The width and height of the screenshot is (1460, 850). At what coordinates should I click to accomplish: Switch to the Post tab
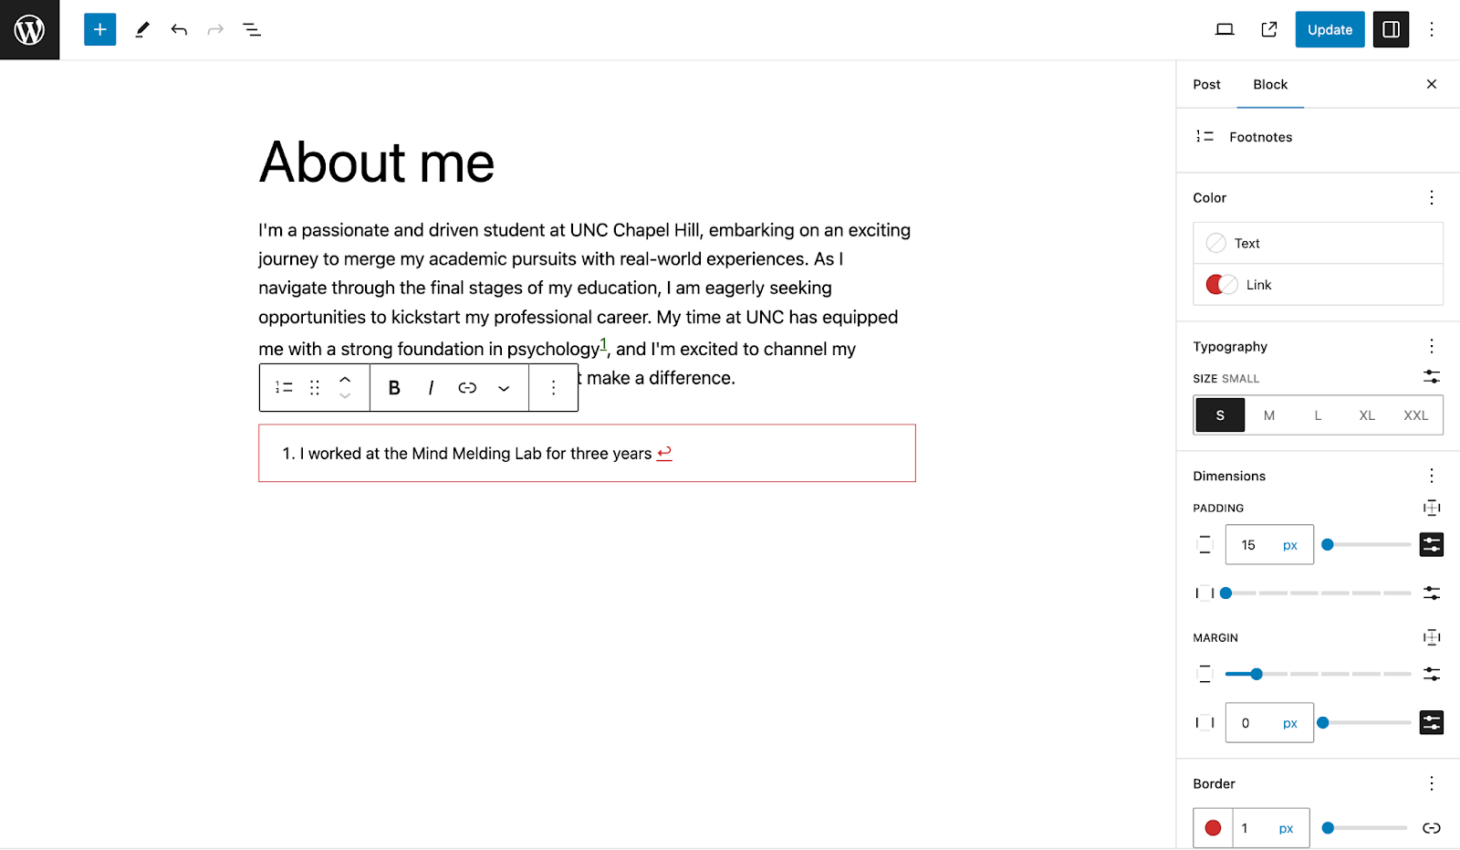pos(1206,85)
